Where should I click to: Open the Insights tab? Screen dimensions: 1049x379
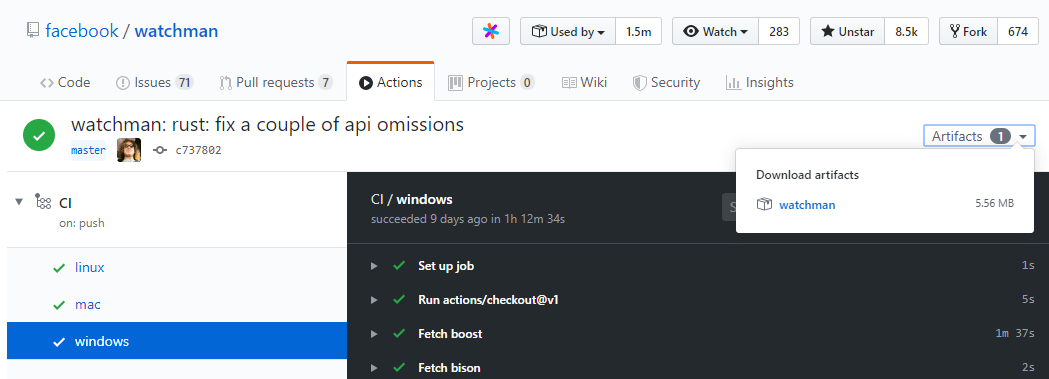(x=760, y=82)
